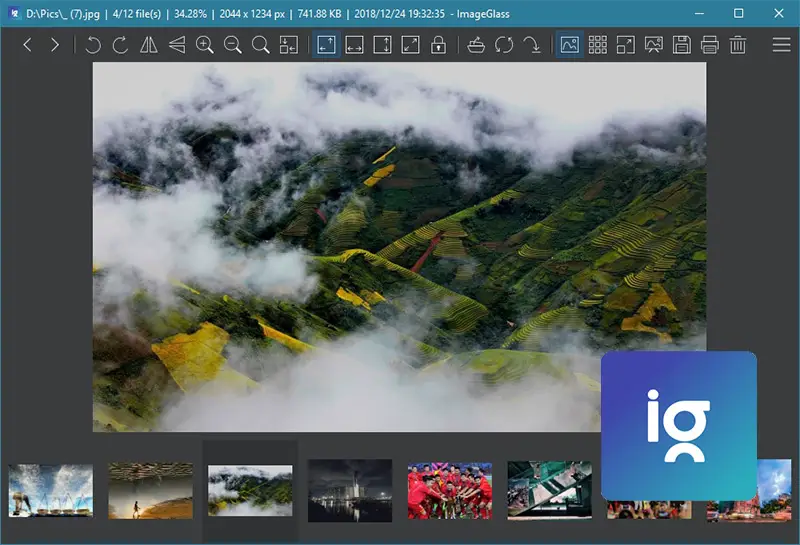Maximize the ImageGlass window
This screenshot has width=800, height=545.
click(x=738, y=13)
